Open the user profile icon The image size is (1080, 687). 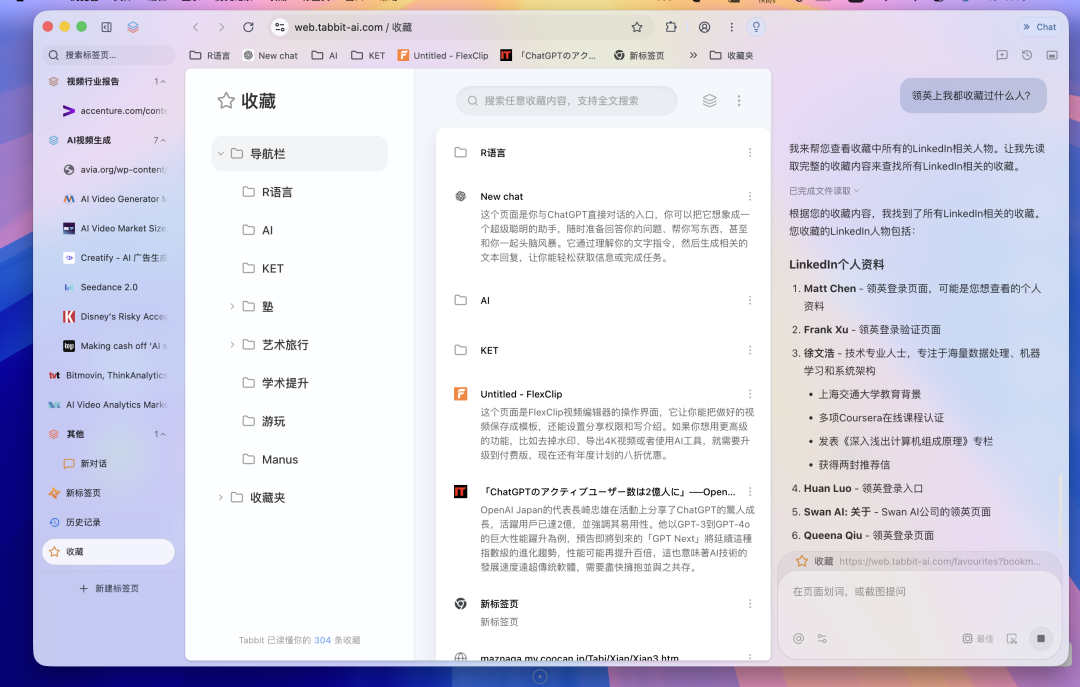[x=704, y=27]
